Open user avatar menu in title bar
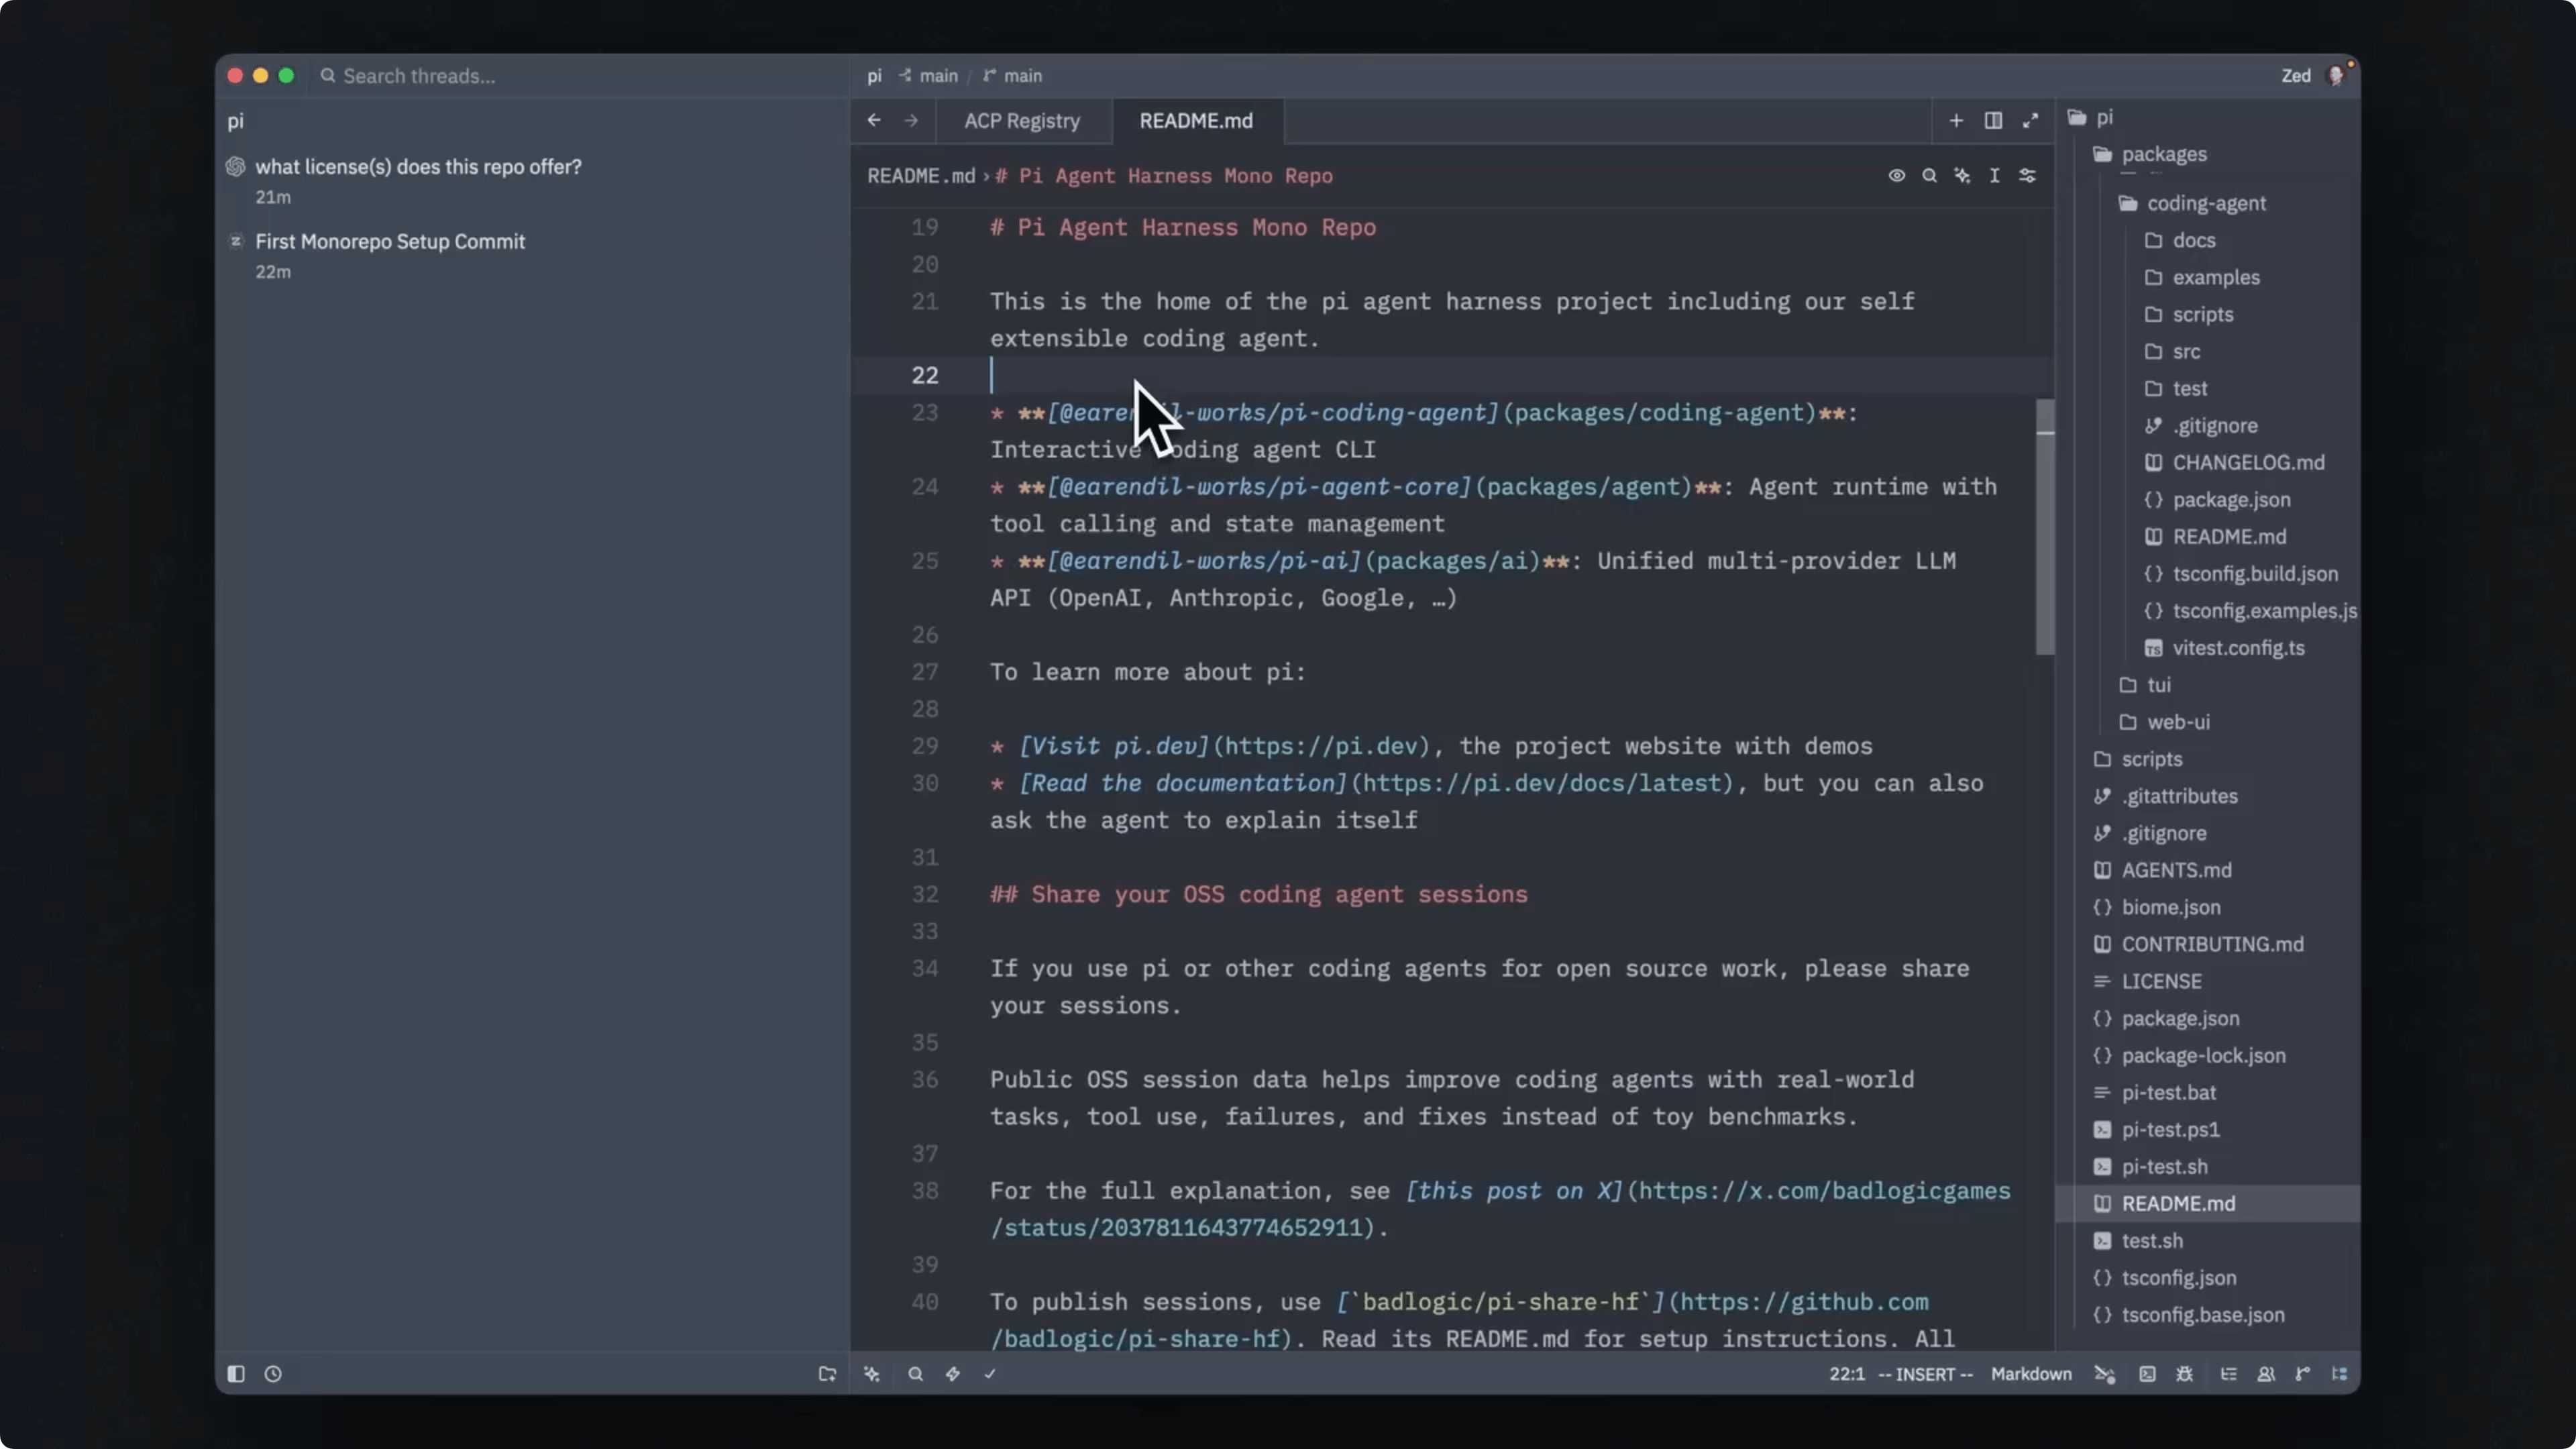The image size is (2576, 1449). tap(2336, 76)
